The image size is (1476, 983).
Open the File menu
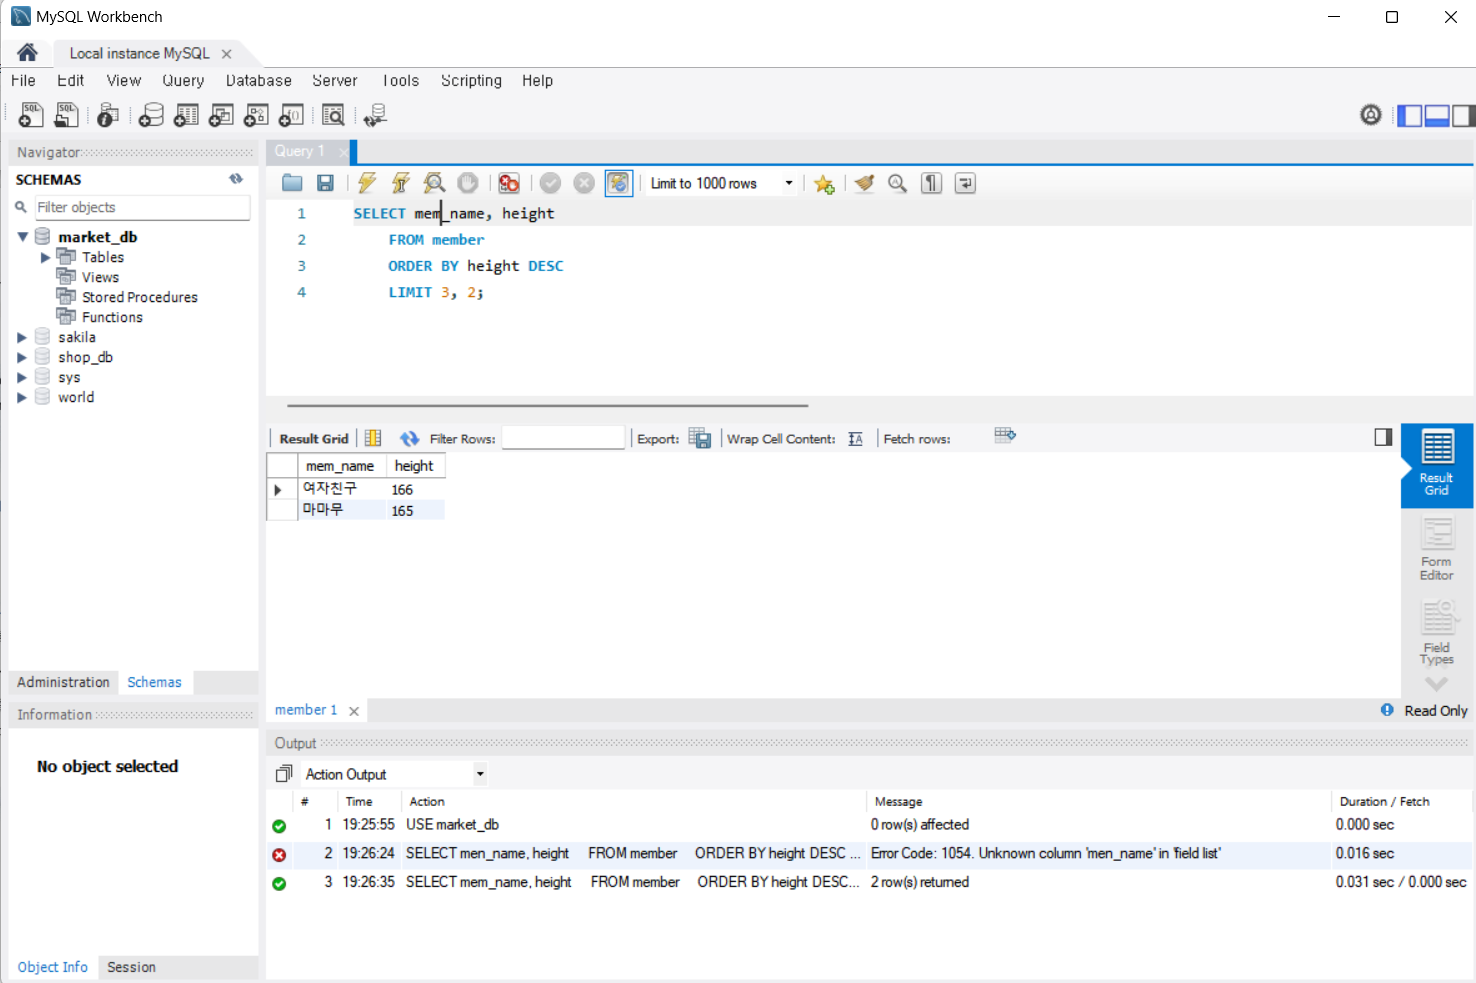23,80
